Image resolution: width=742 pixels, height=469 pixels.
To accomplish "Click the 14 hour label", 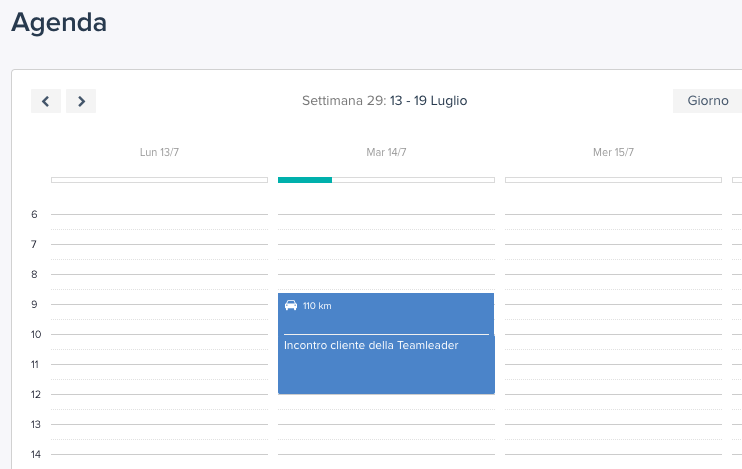I will point(36,454).
